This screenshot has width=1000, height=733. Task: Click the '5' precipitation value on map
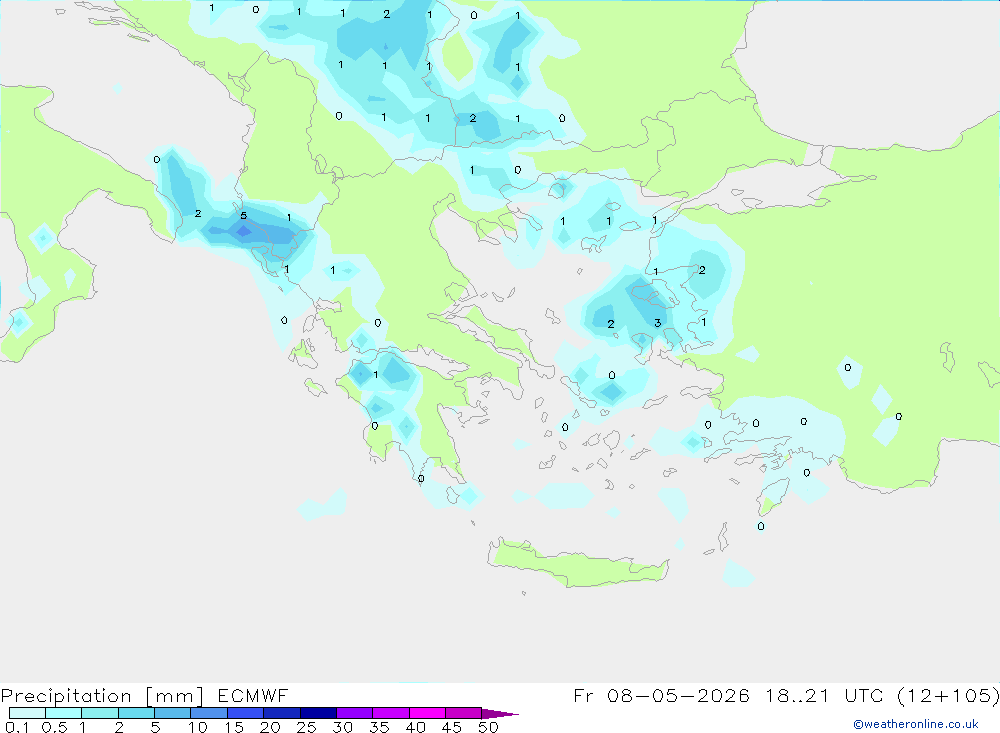pyautogui.click(x=243, y=216)
